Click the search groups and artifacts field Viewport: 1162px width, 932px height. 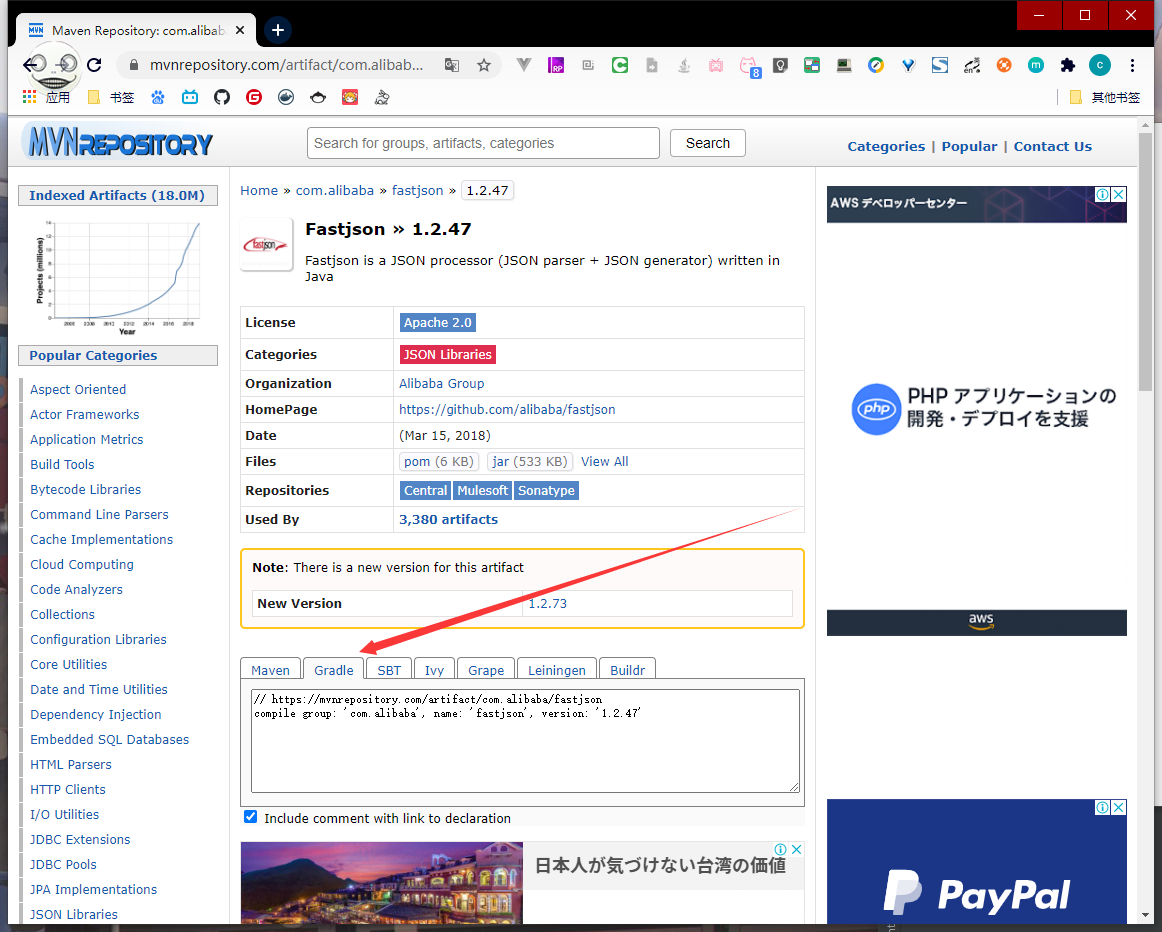click(x=483, y=143)
